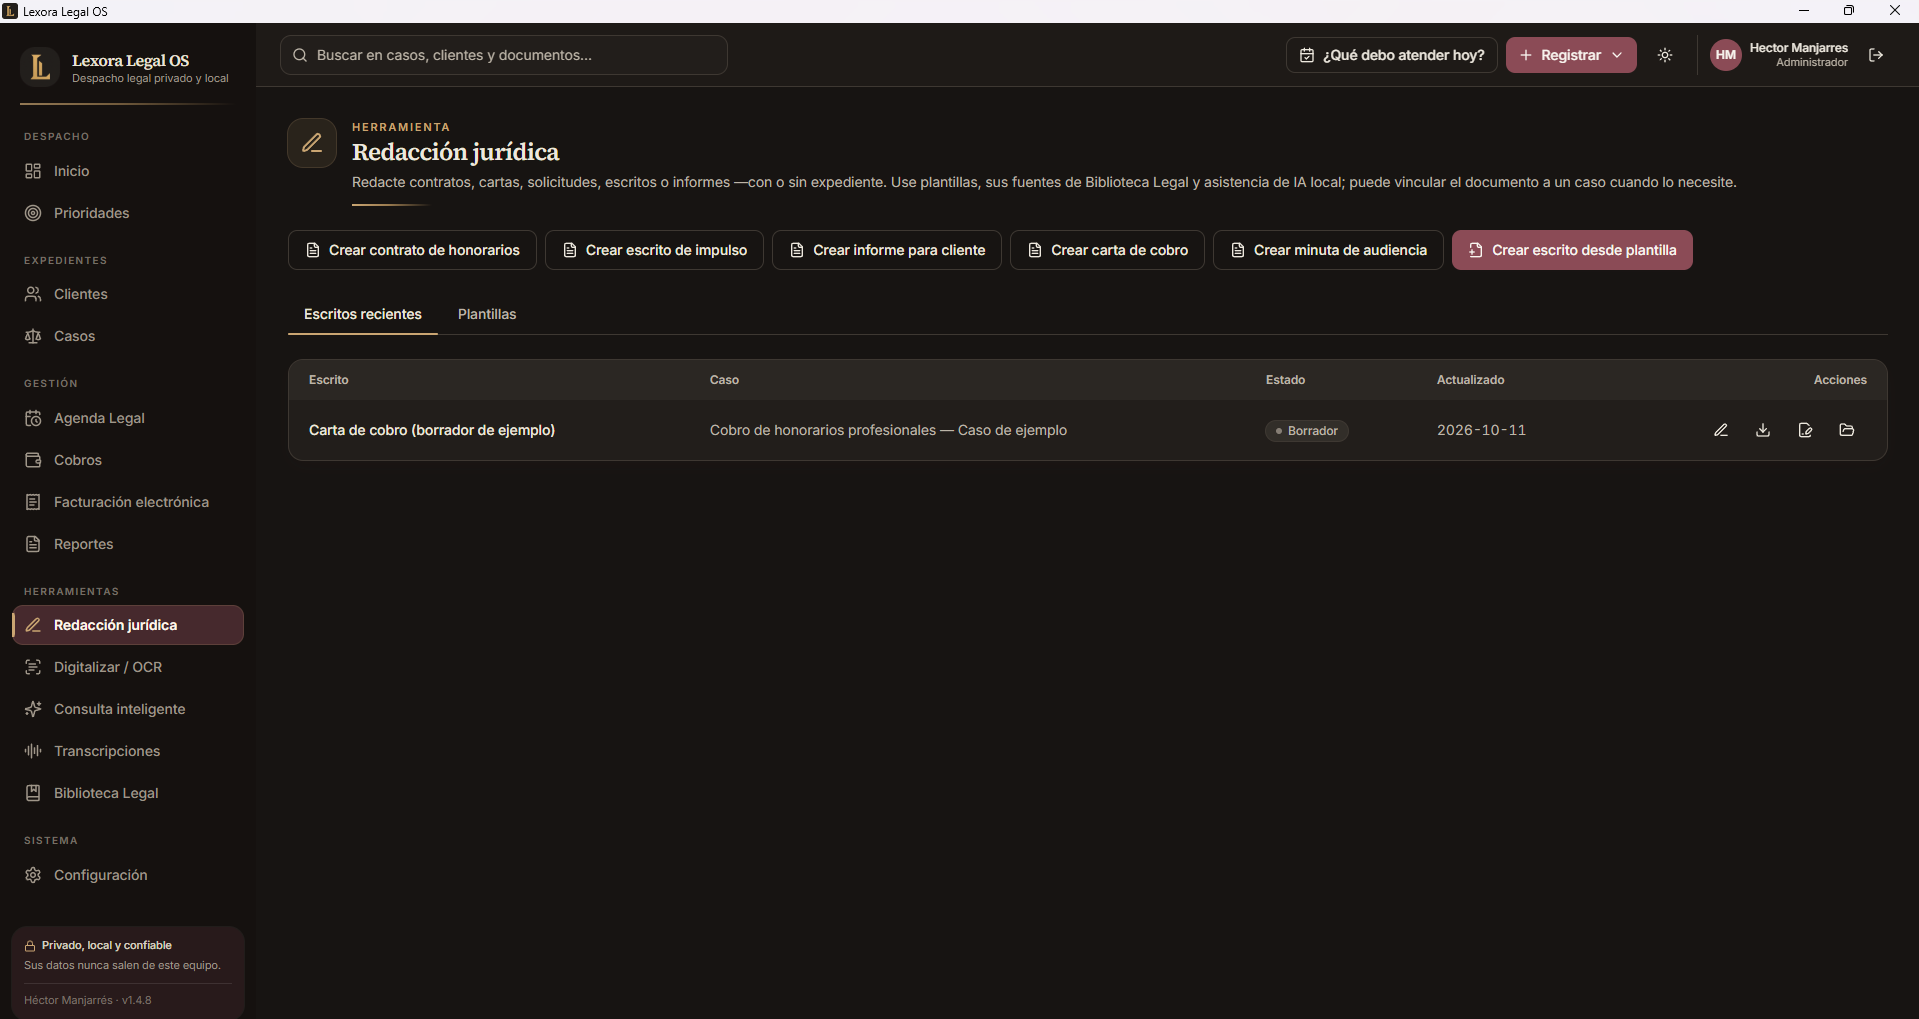
Task: Click Crear contrato de honorarios button
Action: pyautogui.click(x=412, y=250)
